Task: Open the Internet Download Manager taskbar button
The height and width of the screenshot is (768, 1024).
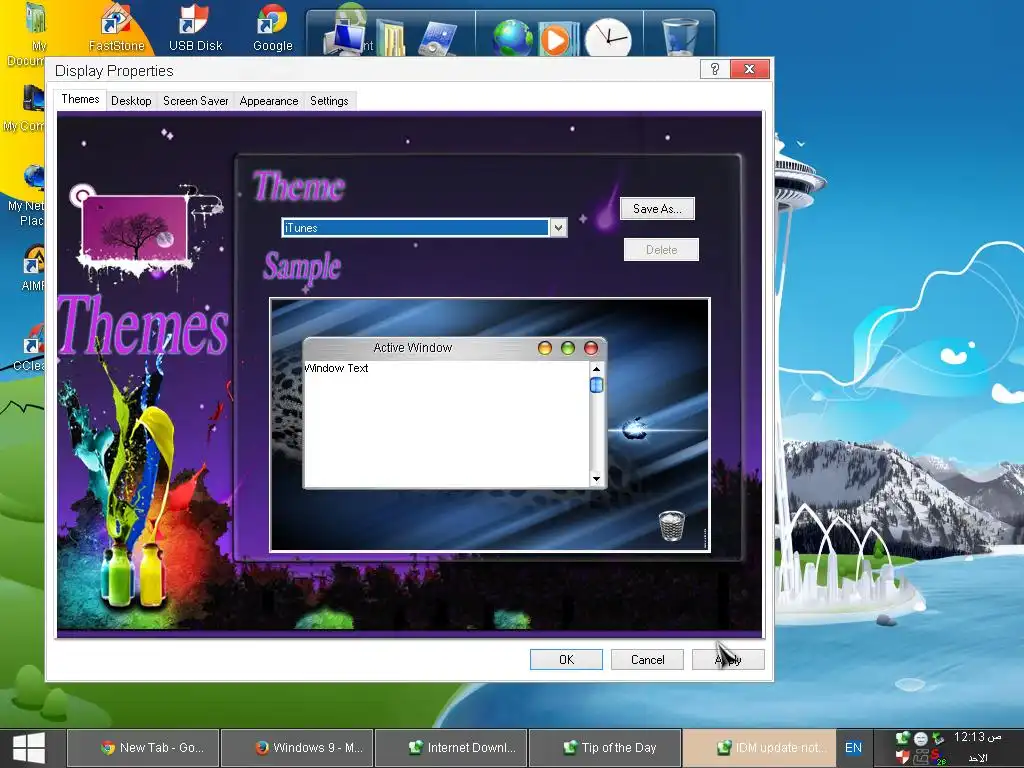Action: [x=451, y=748]
